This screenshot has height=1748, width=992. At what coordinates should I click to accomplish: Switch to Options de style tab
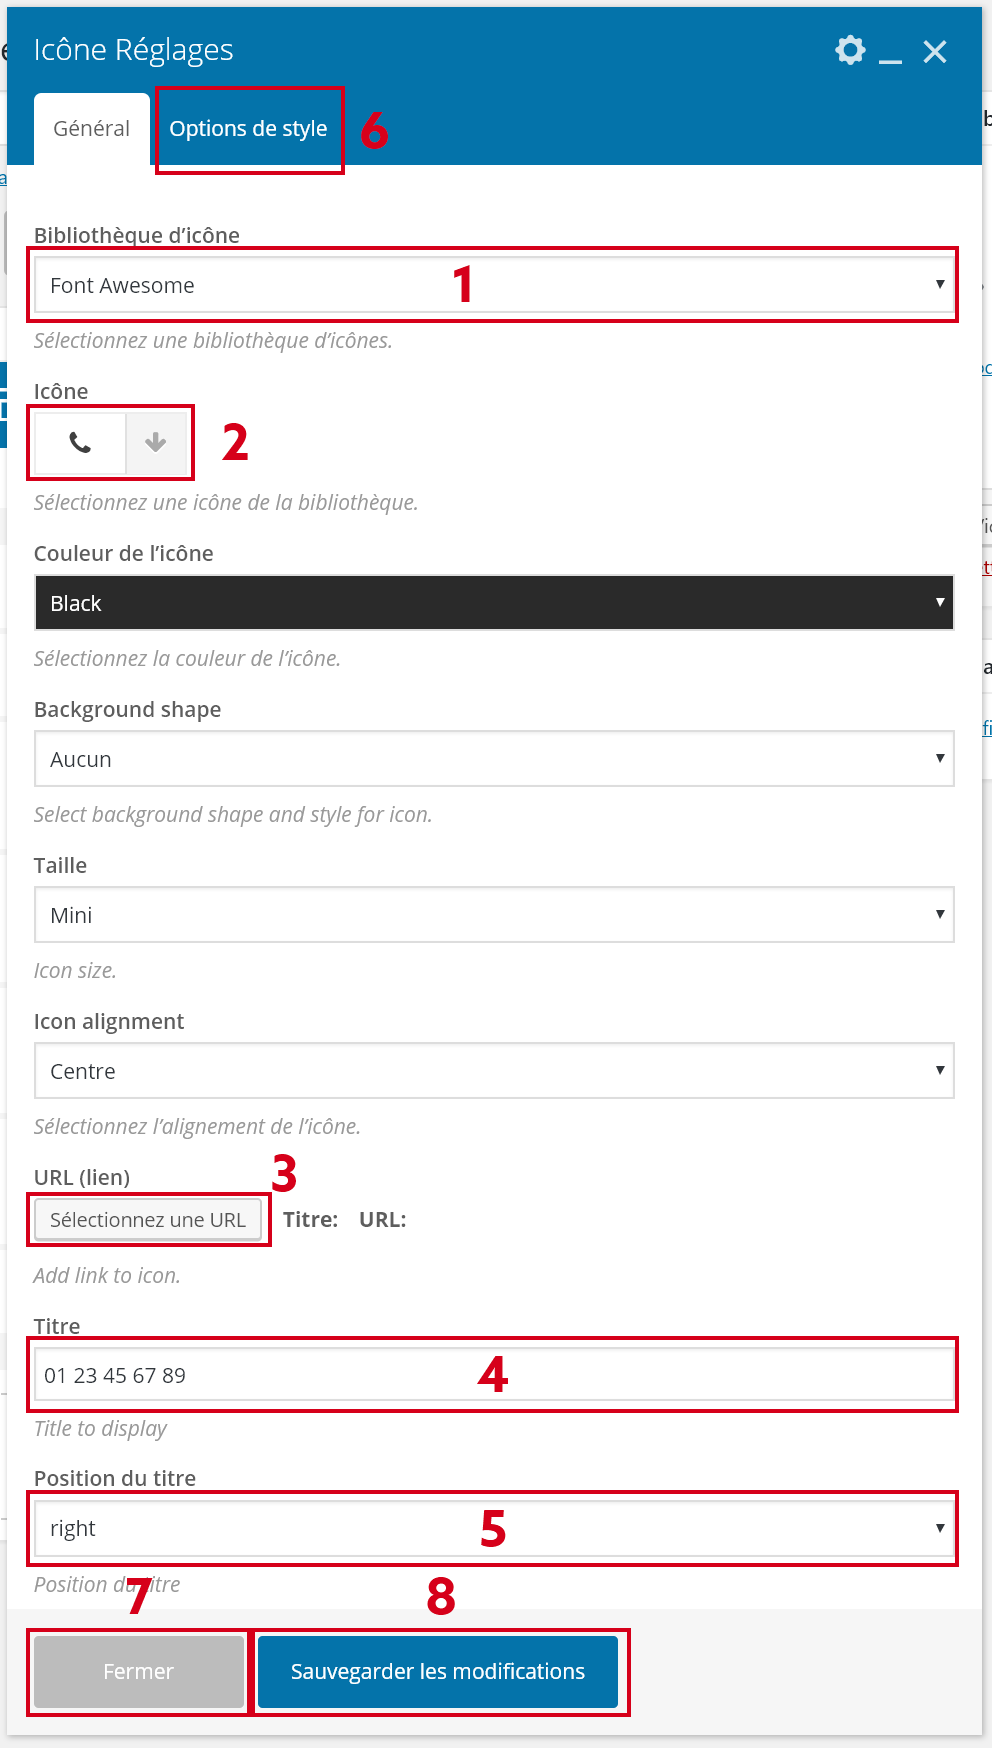[x=248, y=129]
